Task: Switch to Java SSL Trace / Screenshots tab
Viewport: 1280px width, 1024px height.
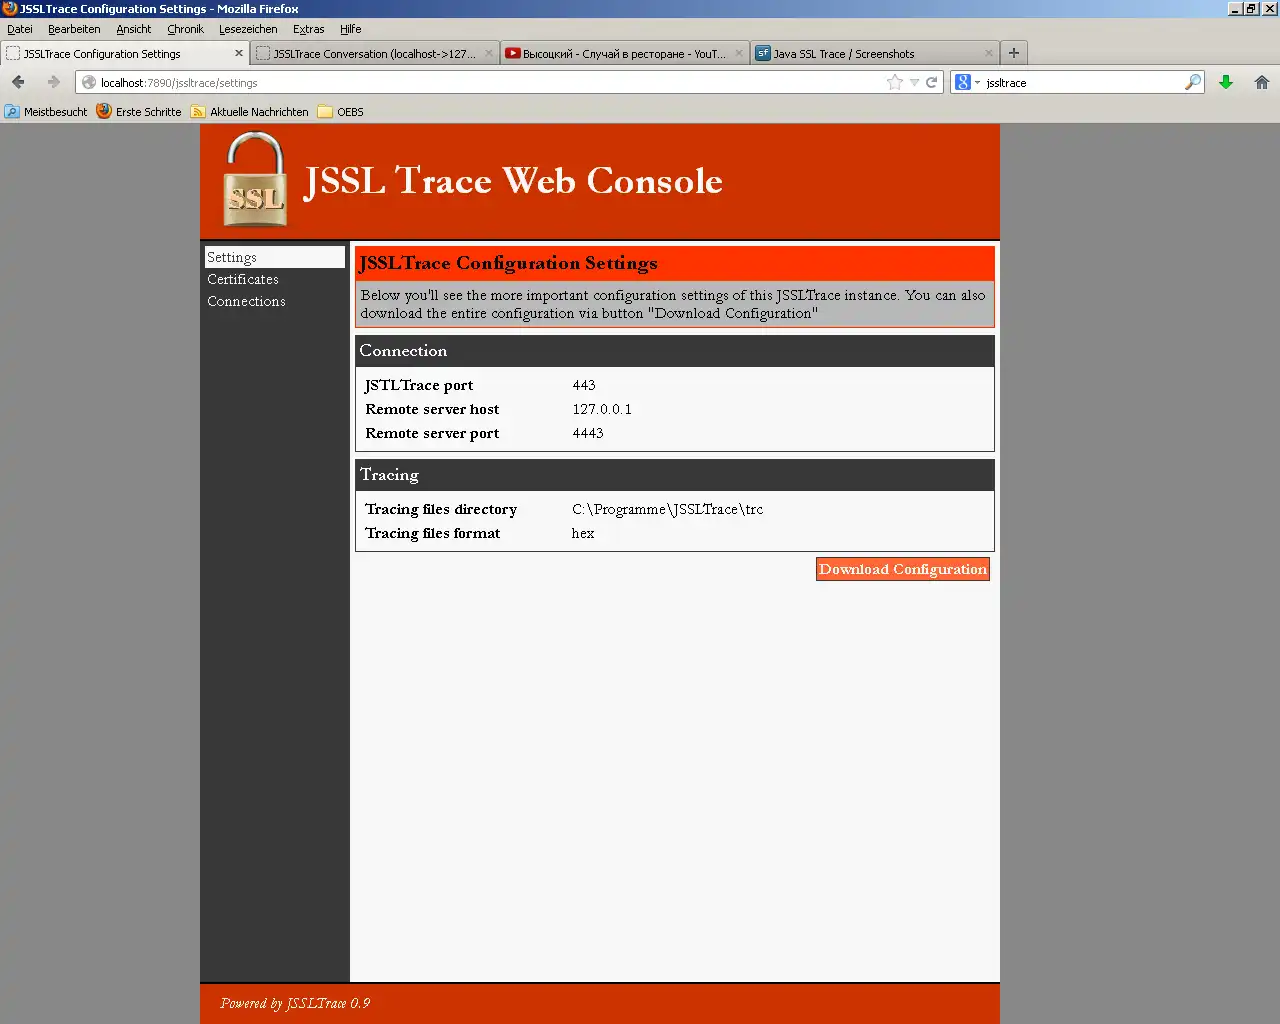Action: (x=874, y=53)
